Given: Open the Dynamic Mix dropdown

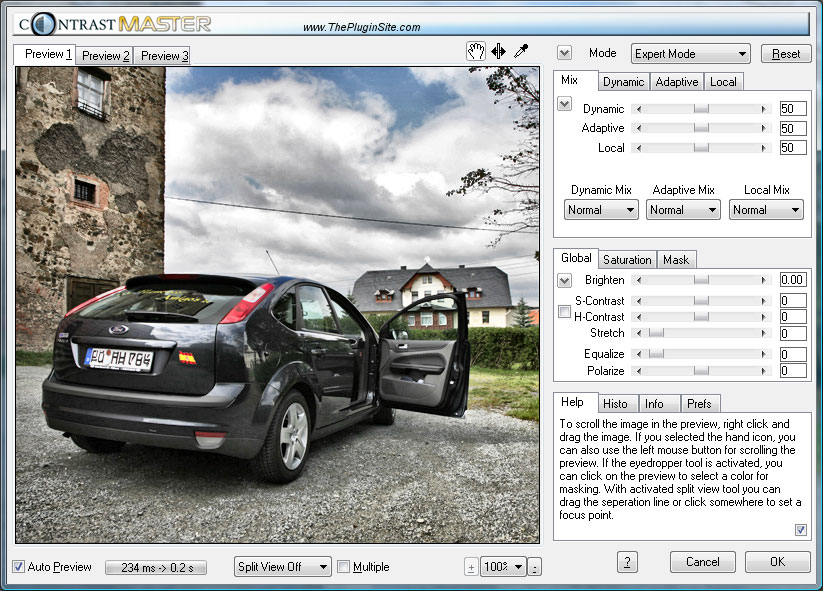Looking at the screenshot, I should [x=601, y=210].
